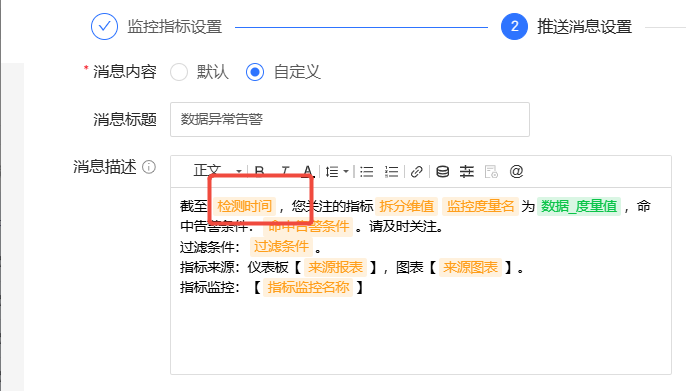Screen dimensions: 686x391
Task: Click the horizontal divider icon in the toolbar
Action: pos(467,172)
